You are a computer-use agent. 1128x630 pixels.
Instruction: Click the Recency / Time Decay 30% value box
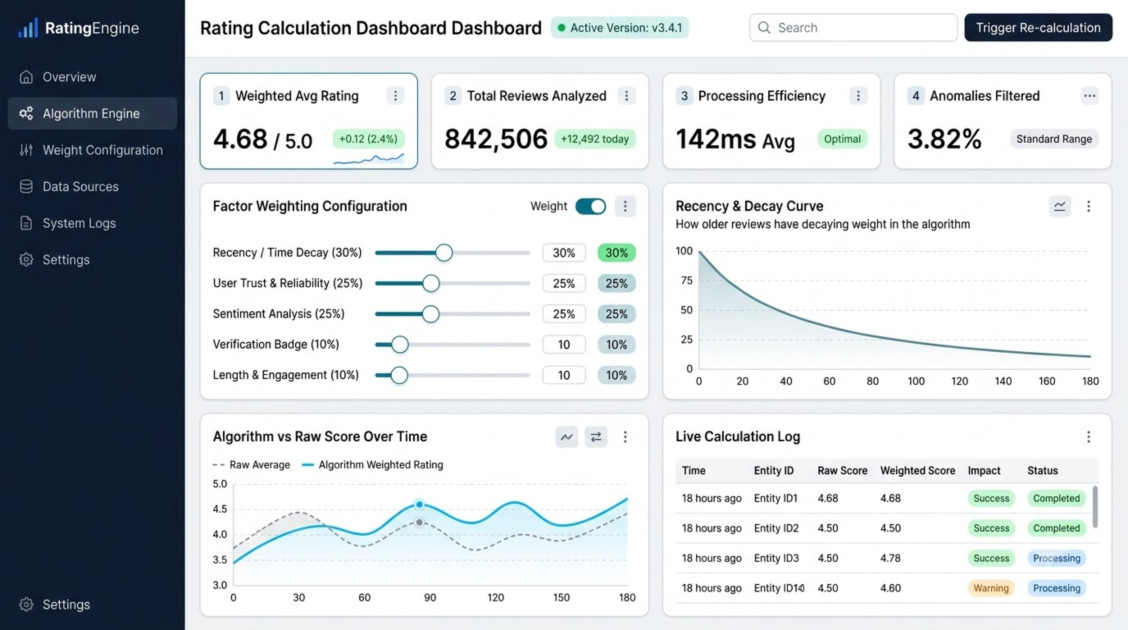point(564,252)
